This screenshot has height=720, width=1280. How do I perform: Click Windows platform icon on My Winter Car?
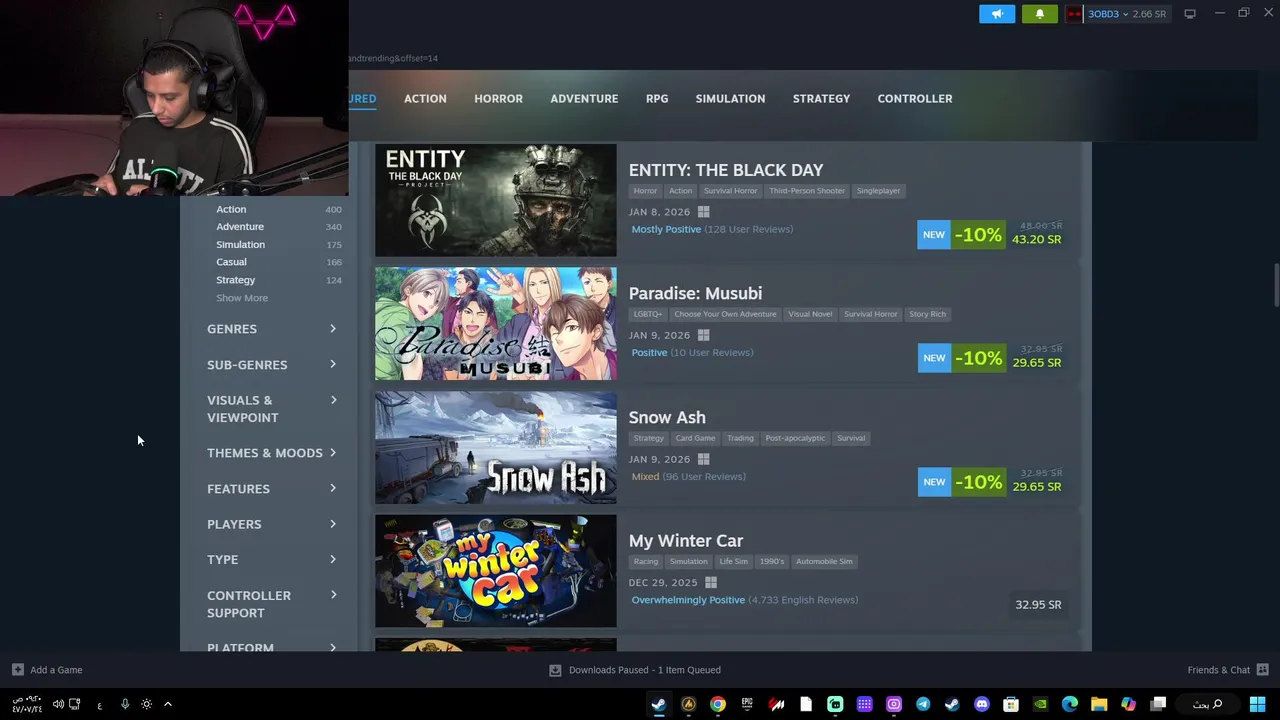(711, 582)
